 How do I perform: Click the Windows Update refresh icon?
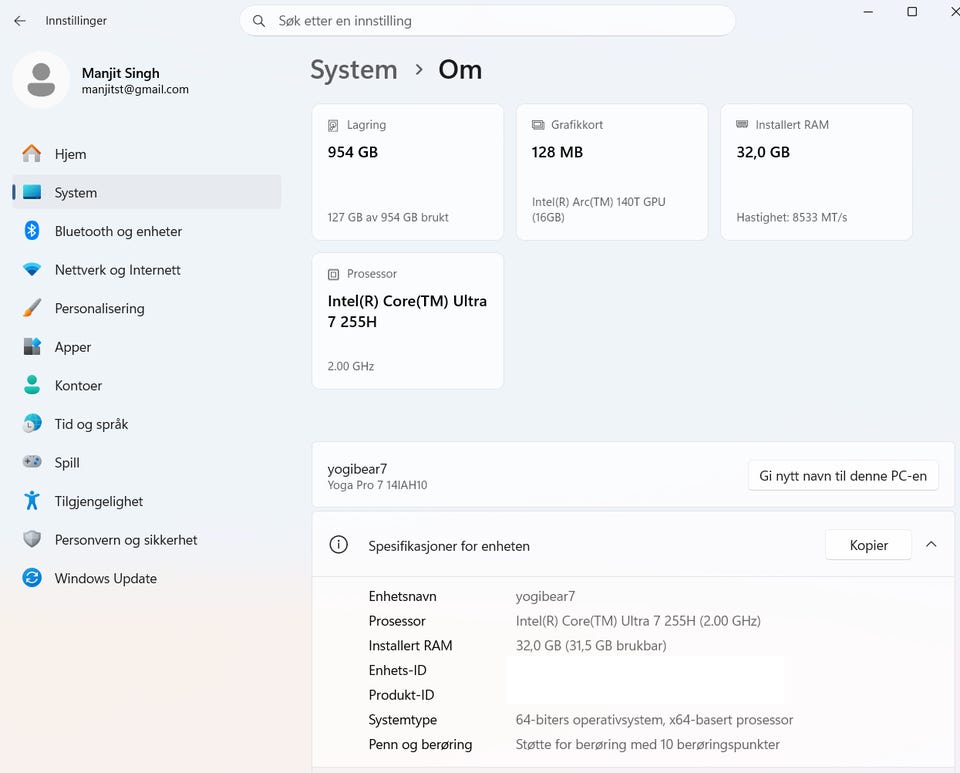tap(32, 578)
